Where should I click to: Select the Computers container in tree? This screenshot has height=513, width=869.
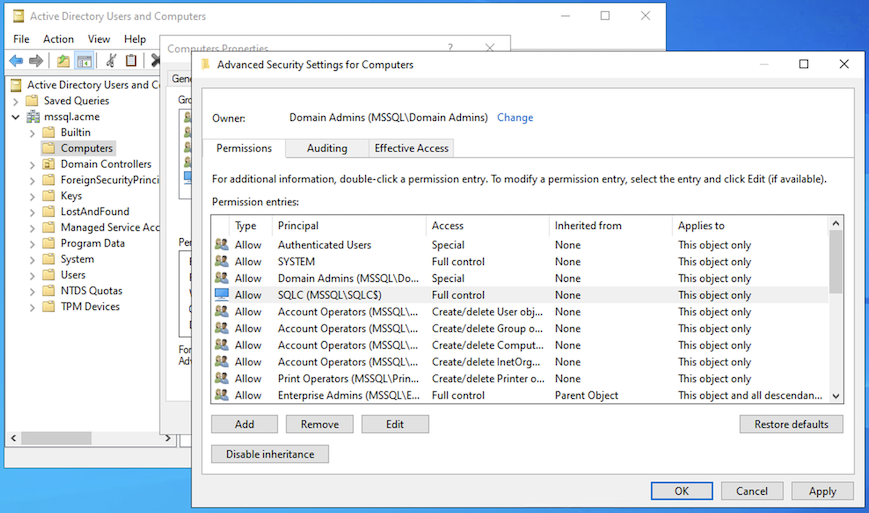[x=86, y=148]
